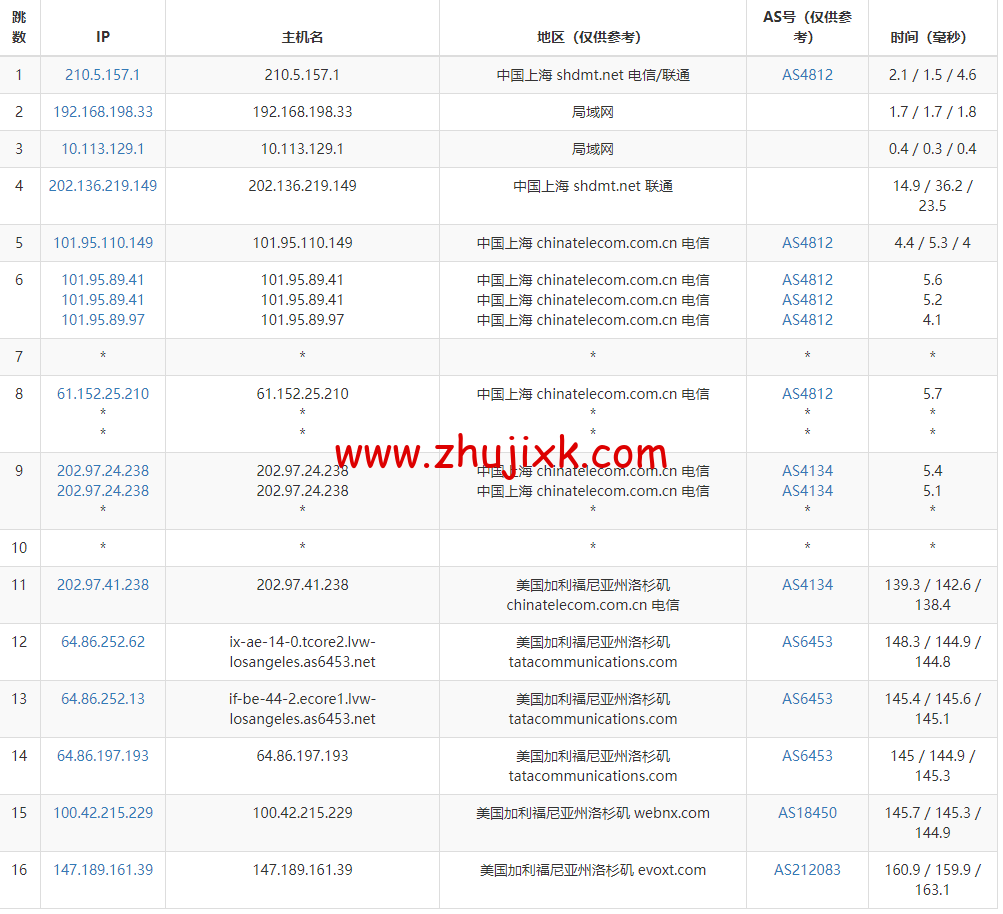1003x914 pixels.
Task: Select IP 192.168.198.33 in hop 2
Action: pos(102,112)
